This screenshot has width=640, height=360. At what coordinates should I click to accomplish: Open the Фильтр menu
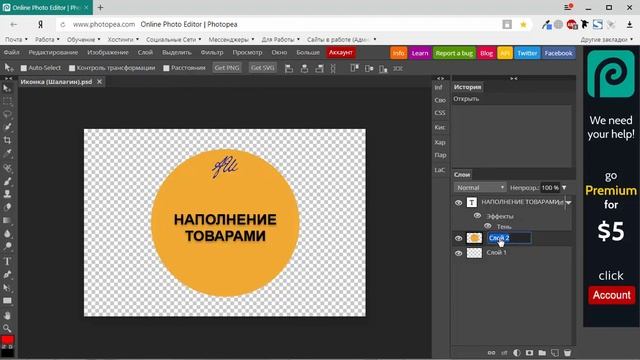(x=212, y=52)
